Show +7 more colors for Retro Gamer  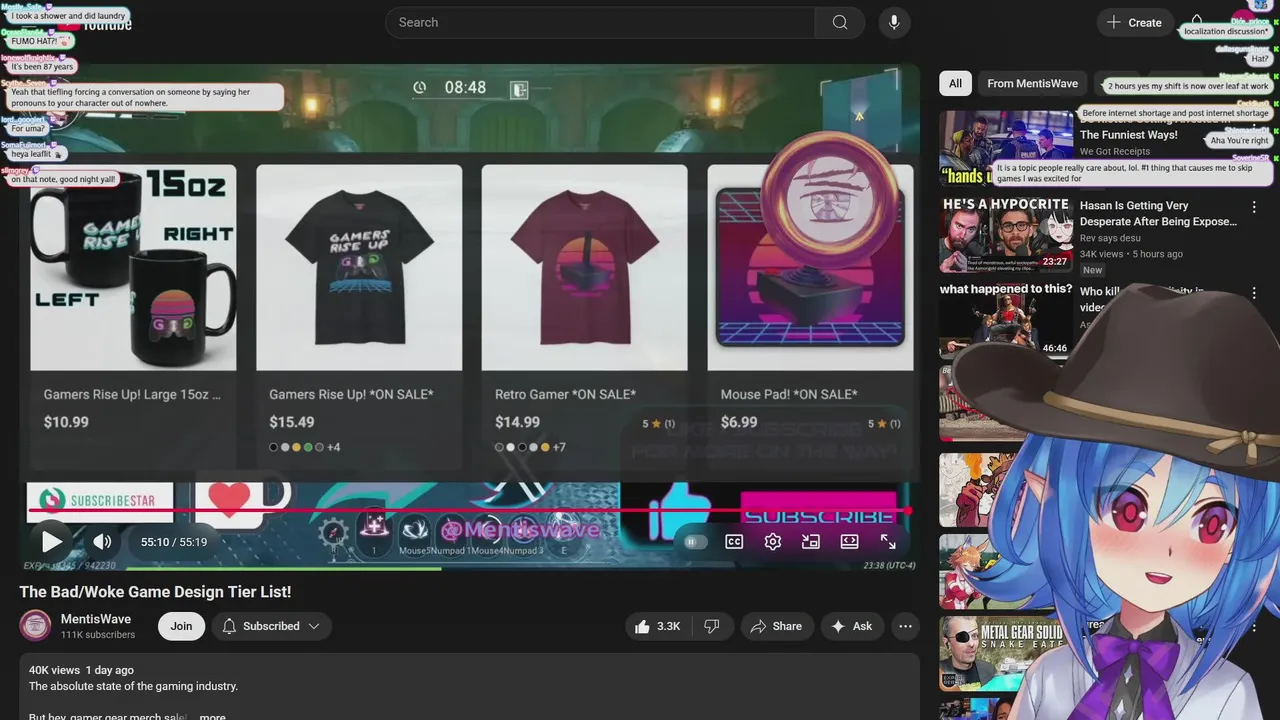point(559,447)
